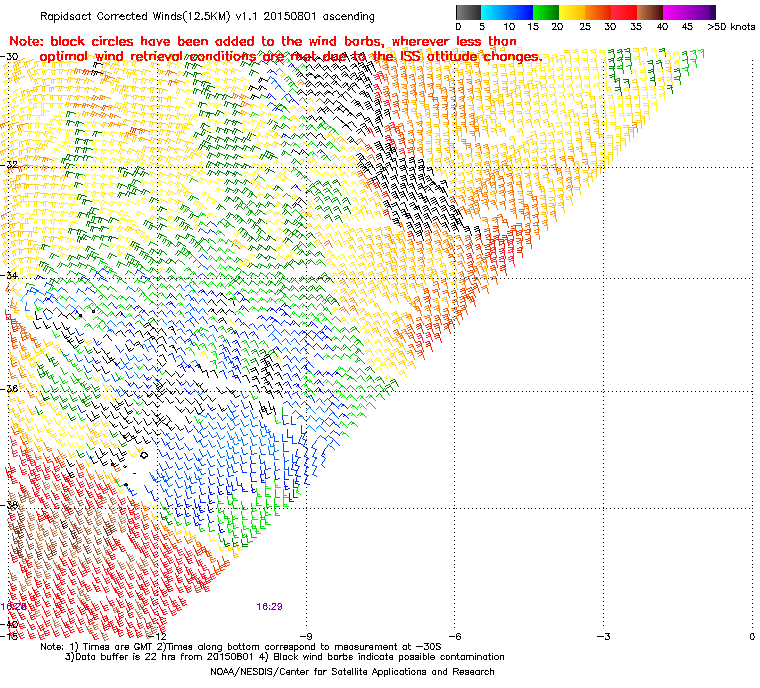Click the '-6' longitude axis label
This screenshot has width=760, height=688.
455,636
